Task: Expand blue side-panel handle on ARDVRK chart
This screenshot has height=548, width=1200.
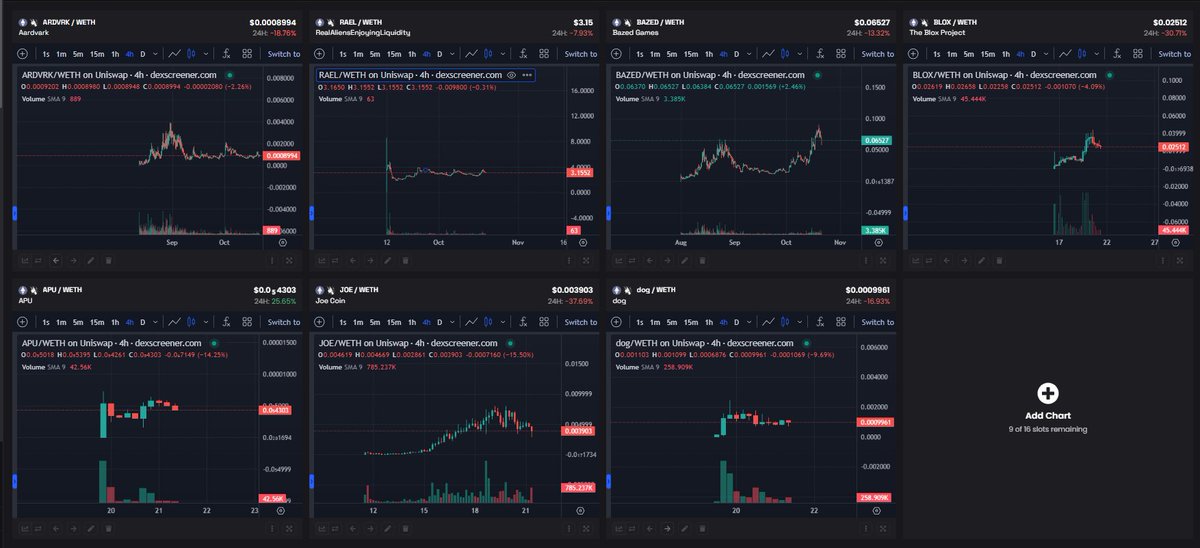Action: tap(14, 212)
